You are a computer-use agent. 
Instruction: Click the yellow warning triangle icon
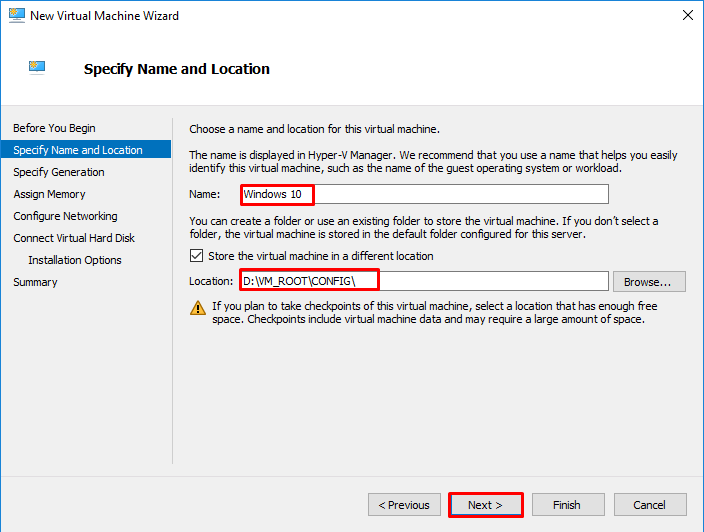(198, 308)
